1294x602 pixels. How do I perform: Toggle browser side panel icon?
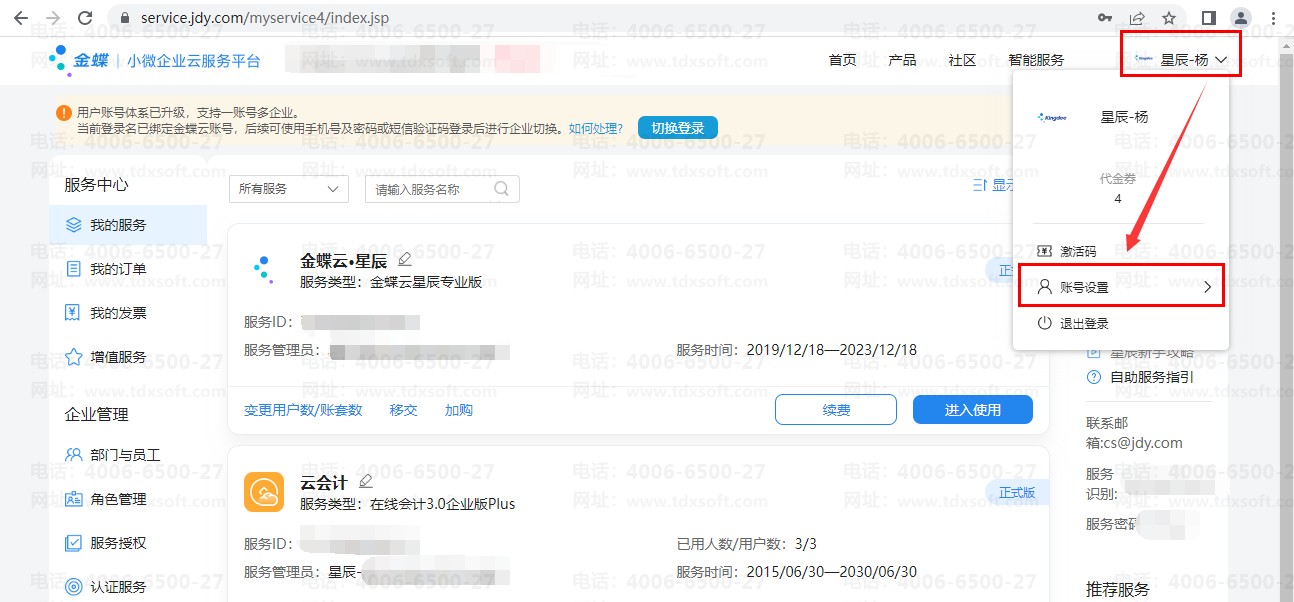1208,18
